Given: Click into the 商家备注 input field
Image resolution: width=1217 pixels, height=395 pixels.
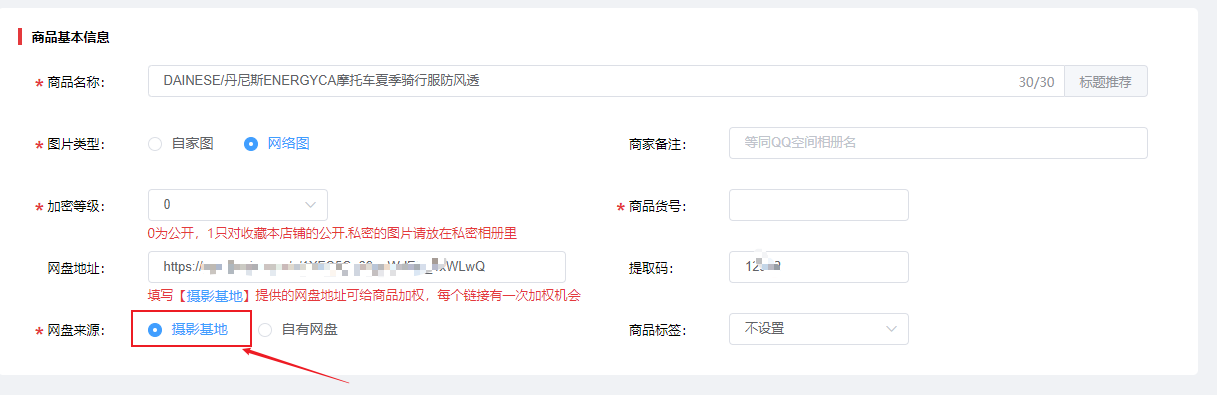Looking at the screenshot, I should point(938,143).
